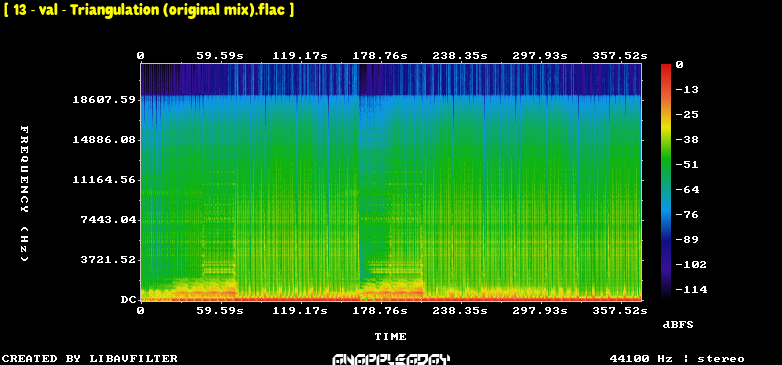Click the -51 dBFS color scale label
This screenshot has width=782, height=365.
point(688,165)
